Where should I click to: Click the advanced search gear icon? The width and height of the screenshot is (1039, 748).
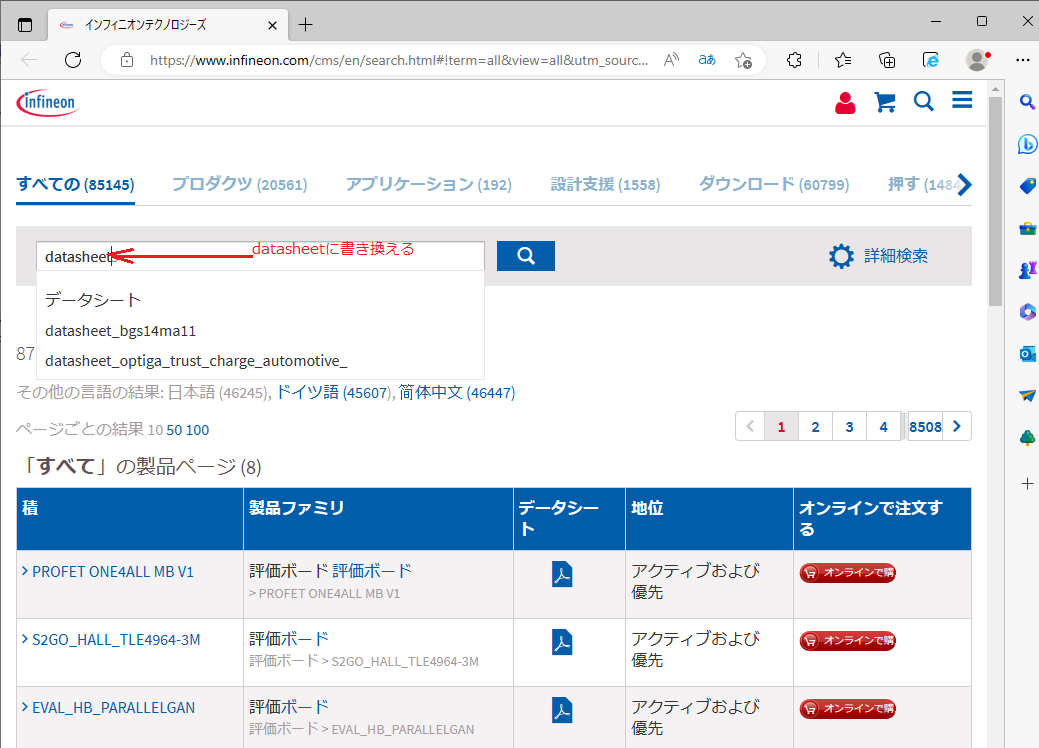point(842,256)
